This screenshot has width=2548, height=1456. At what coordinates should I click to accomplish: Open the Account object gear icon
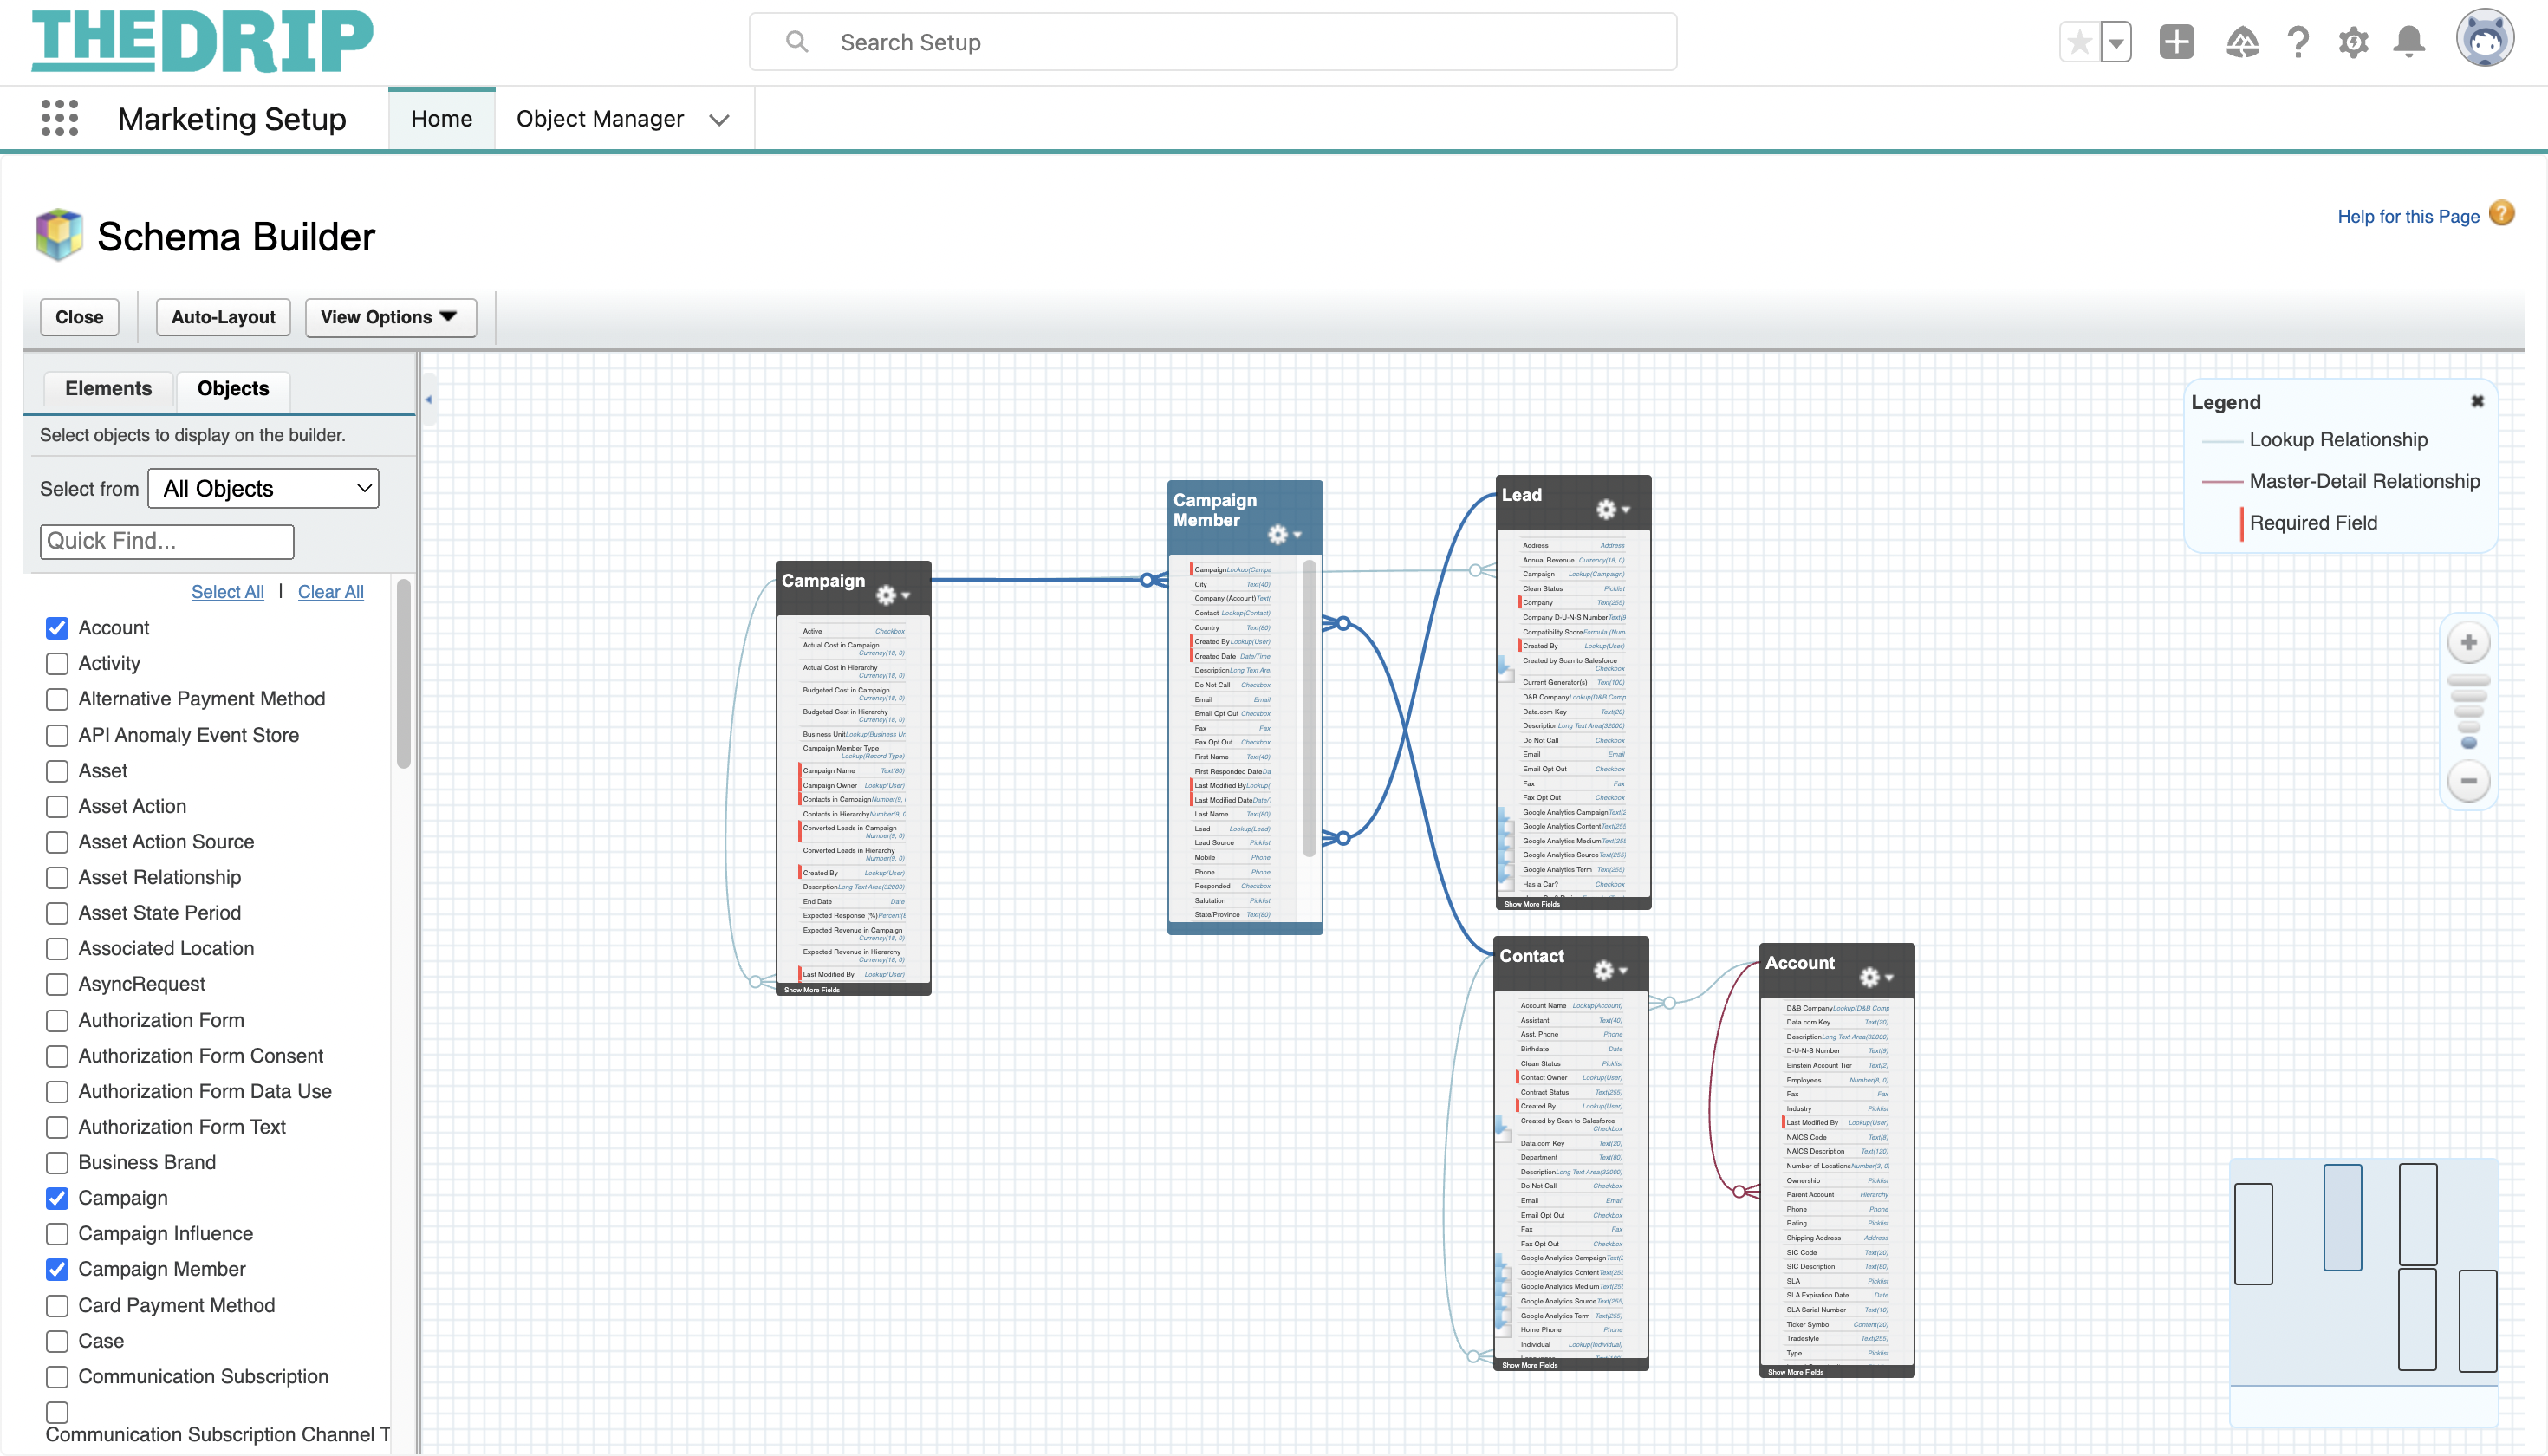pos(1872,977)
